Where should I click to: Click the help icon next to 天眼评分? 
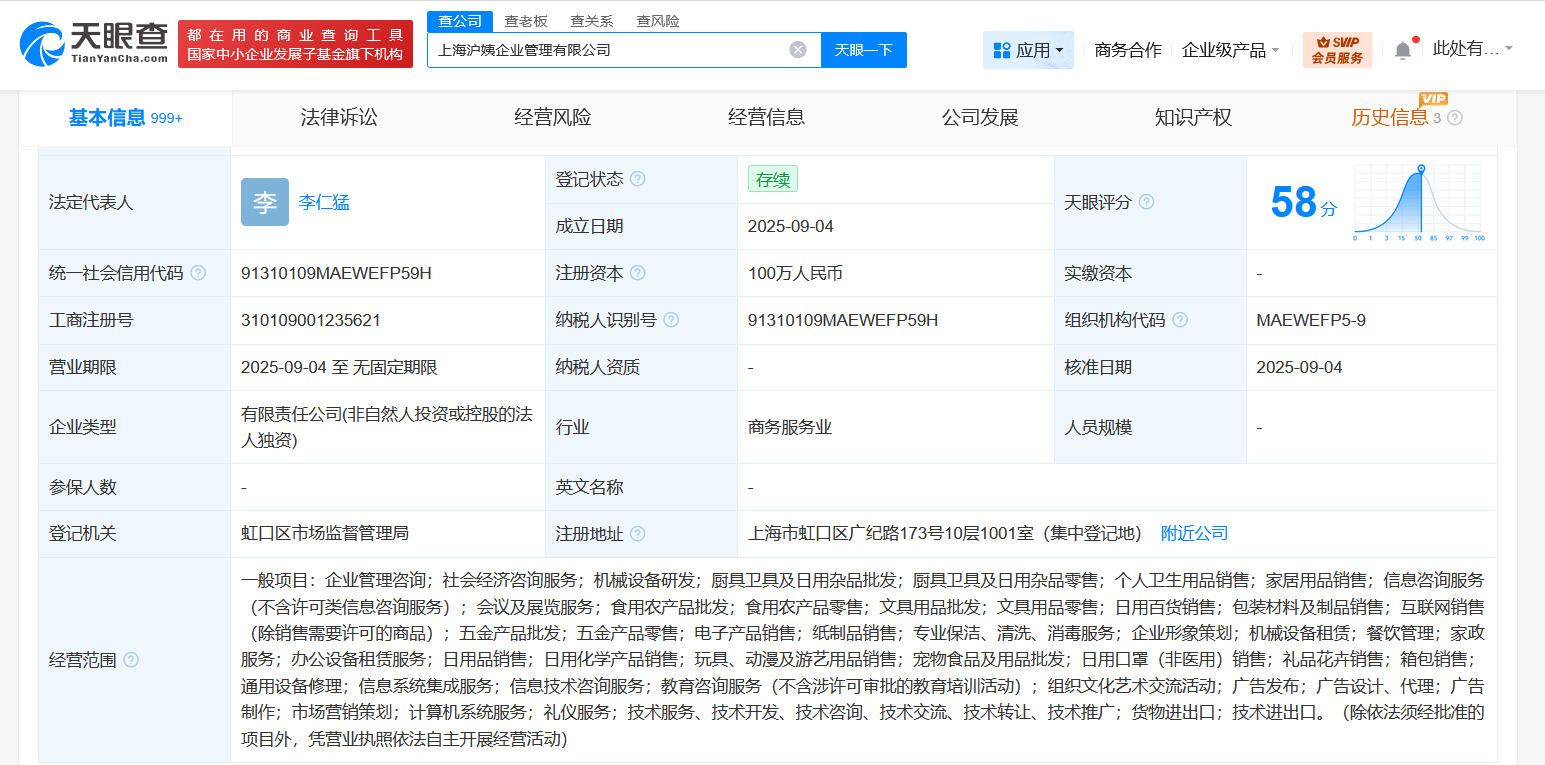pos(1146,201)
